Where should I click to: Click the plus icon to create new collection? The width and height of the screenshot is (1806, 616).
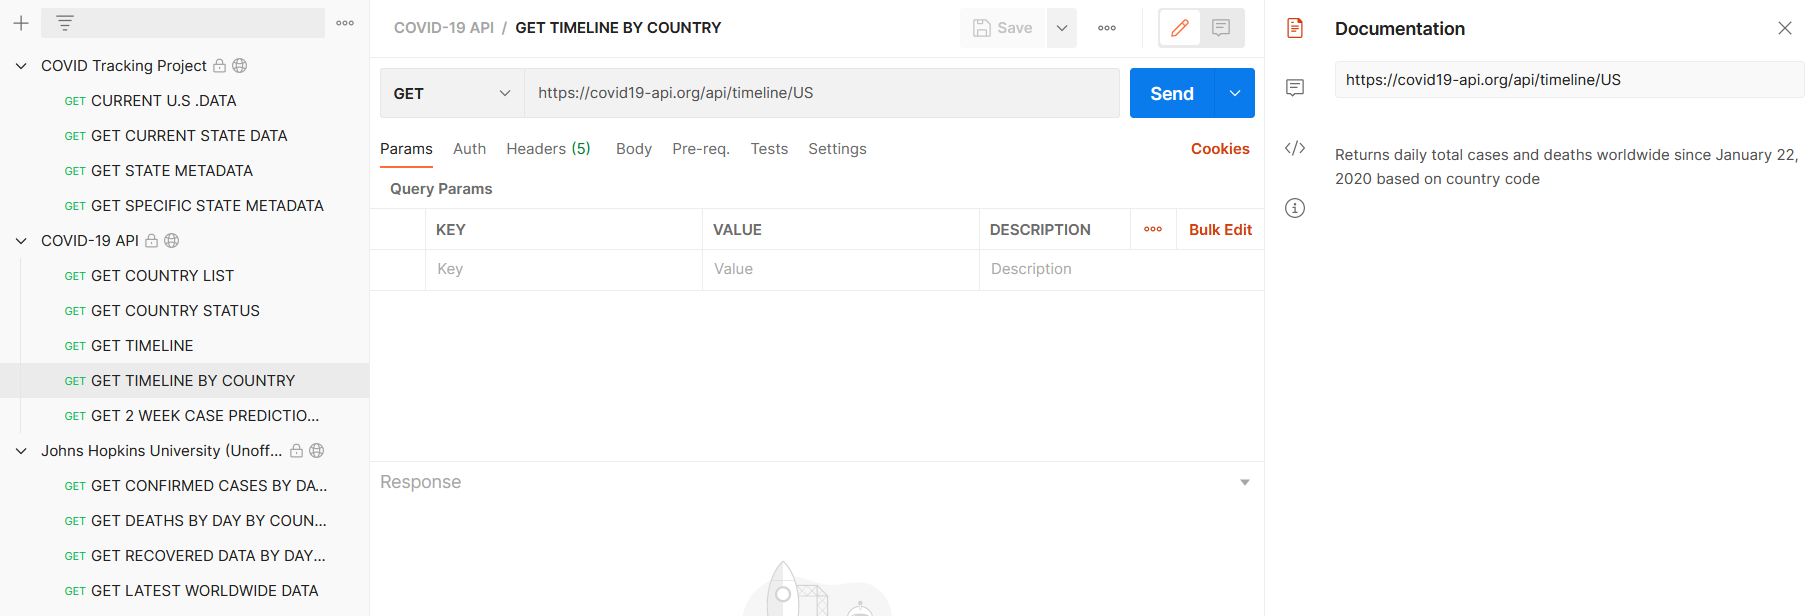(21, 23)
